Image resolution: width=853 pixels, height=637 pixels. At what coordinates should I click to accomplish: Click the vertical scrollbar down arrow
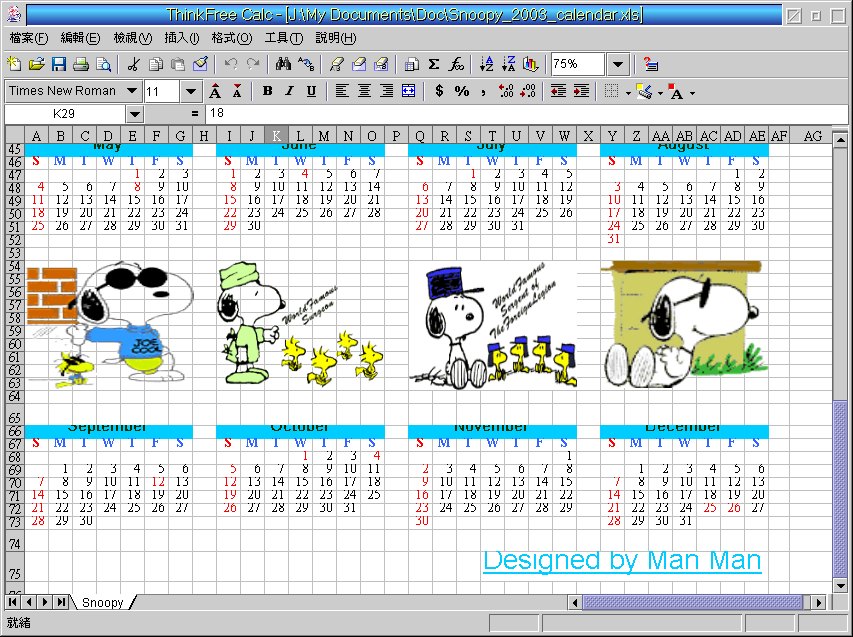840,586
